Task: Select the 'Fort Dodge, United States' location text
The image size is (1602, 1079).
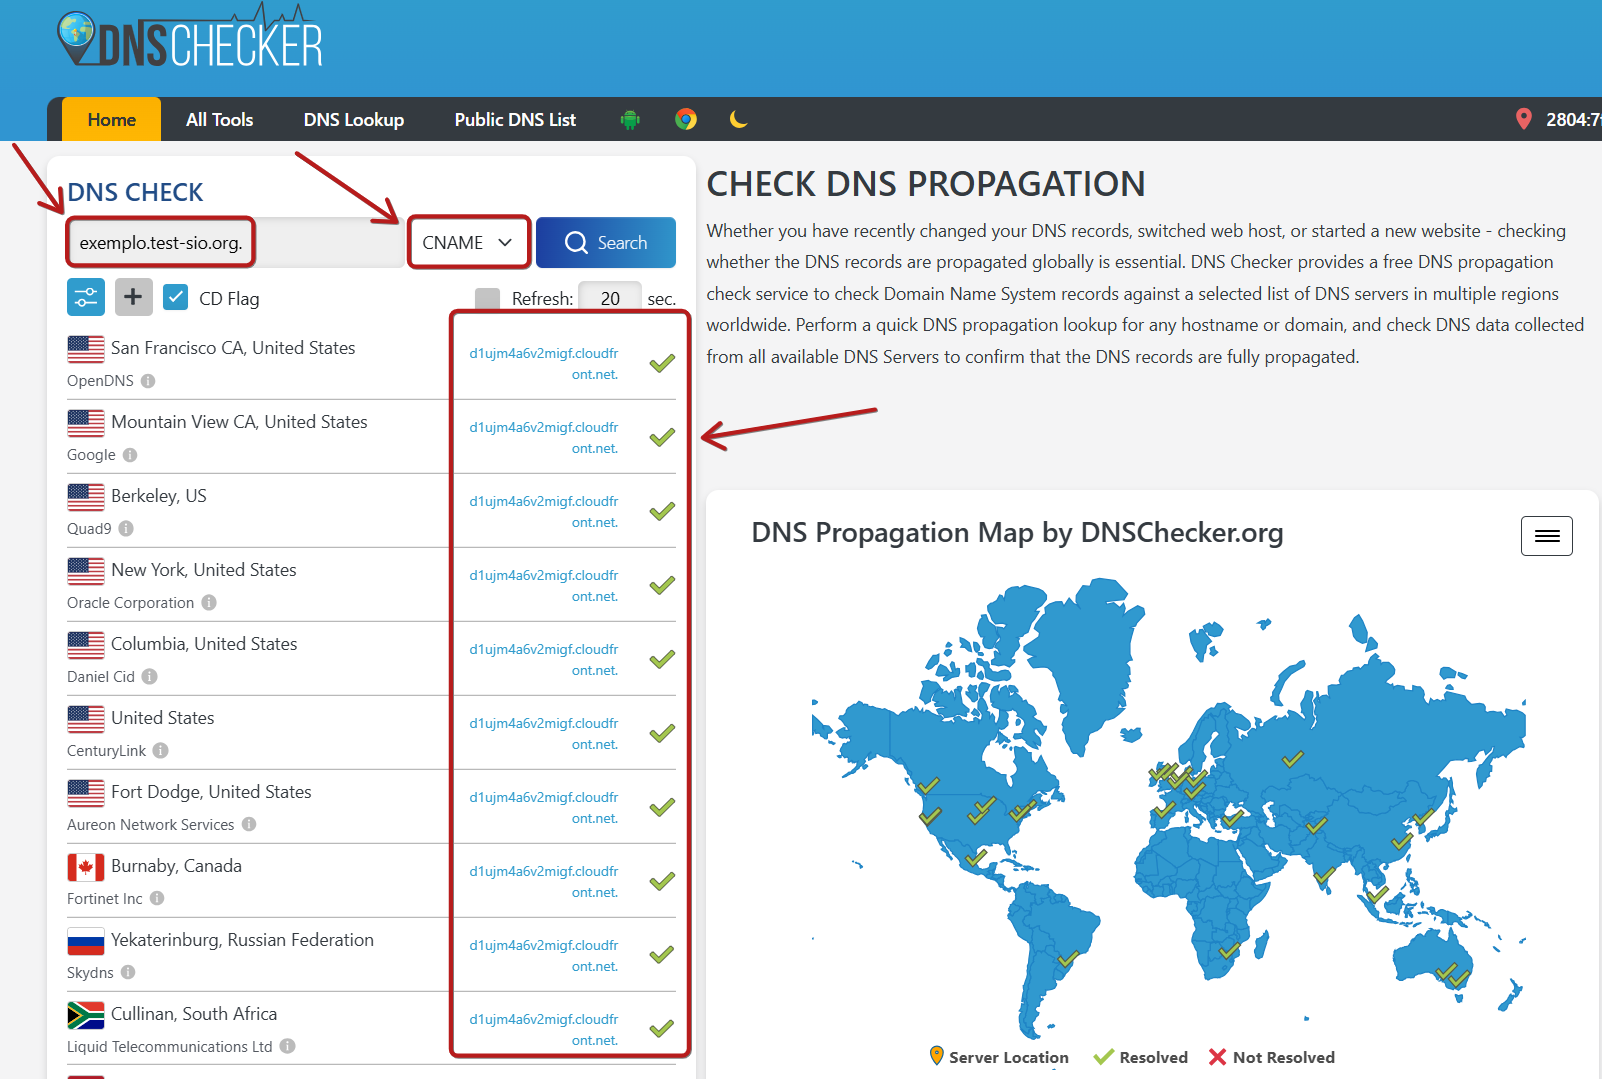Action: click(211, 792)
